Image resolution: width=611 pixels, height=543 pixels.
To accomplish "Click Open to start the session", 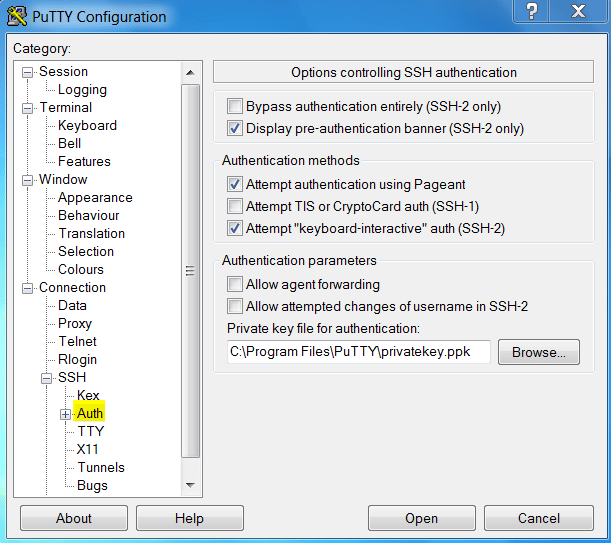I will [x=422, y=518].
